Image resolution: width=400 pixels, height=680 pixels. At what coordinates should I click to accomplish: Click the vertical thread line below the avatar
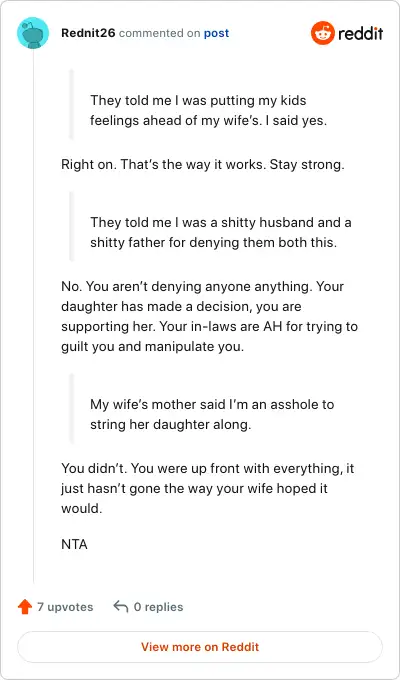point(33,317)
